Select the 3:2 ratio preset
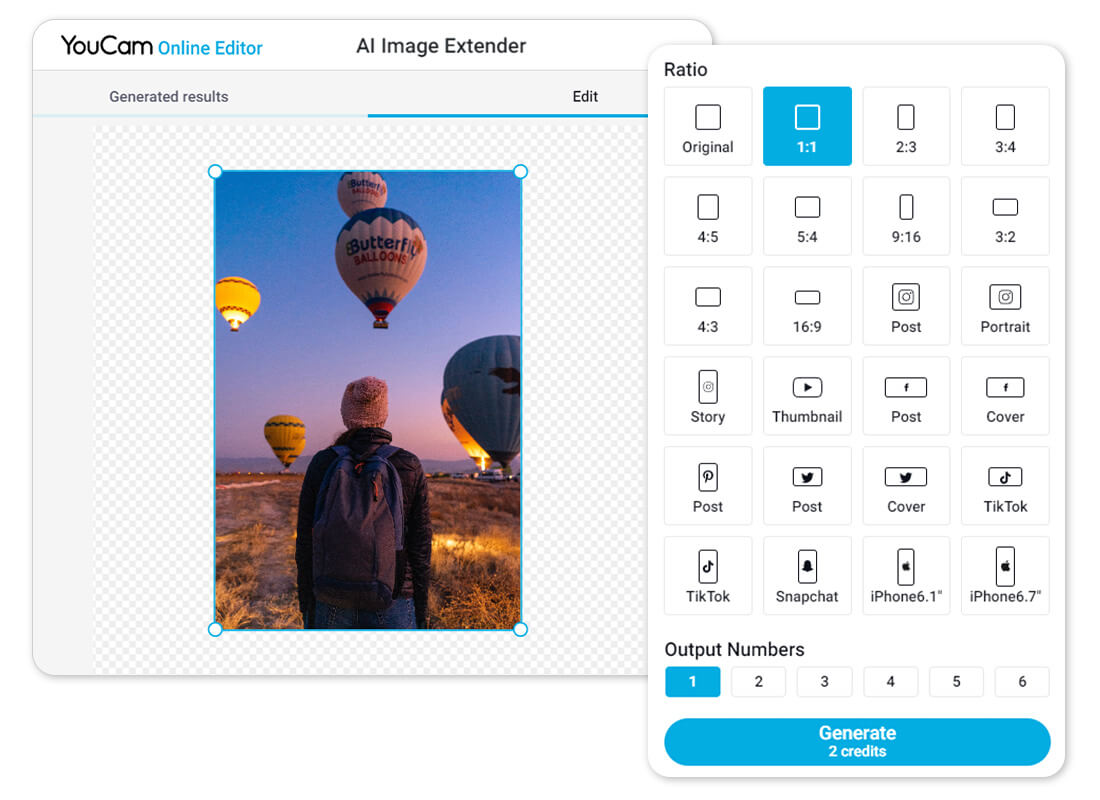Viewport: 1100px width, 800px height. (x=1005, y=216)
